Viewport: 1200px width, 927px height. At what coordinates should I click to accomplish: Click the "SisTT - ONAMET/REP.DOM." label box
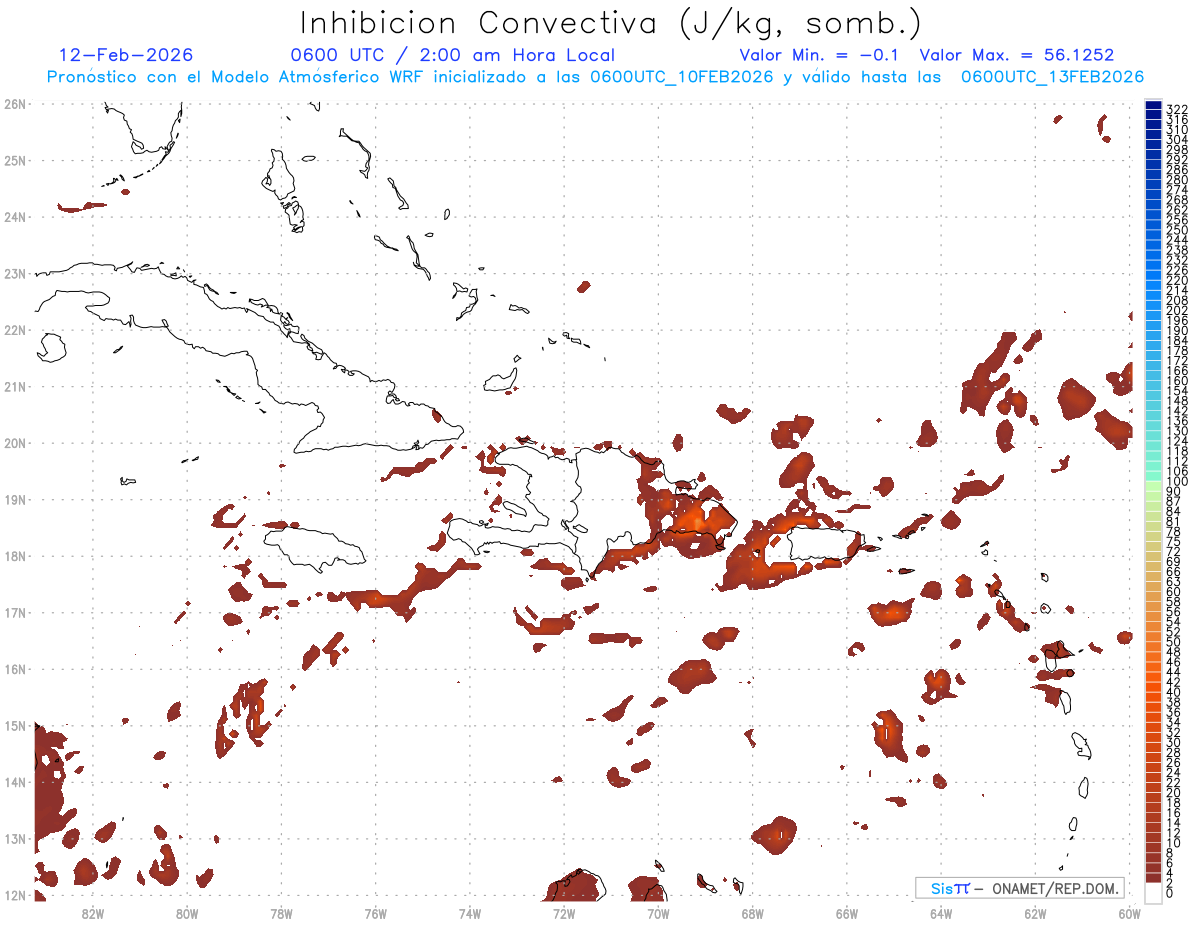click(1019, 888)
